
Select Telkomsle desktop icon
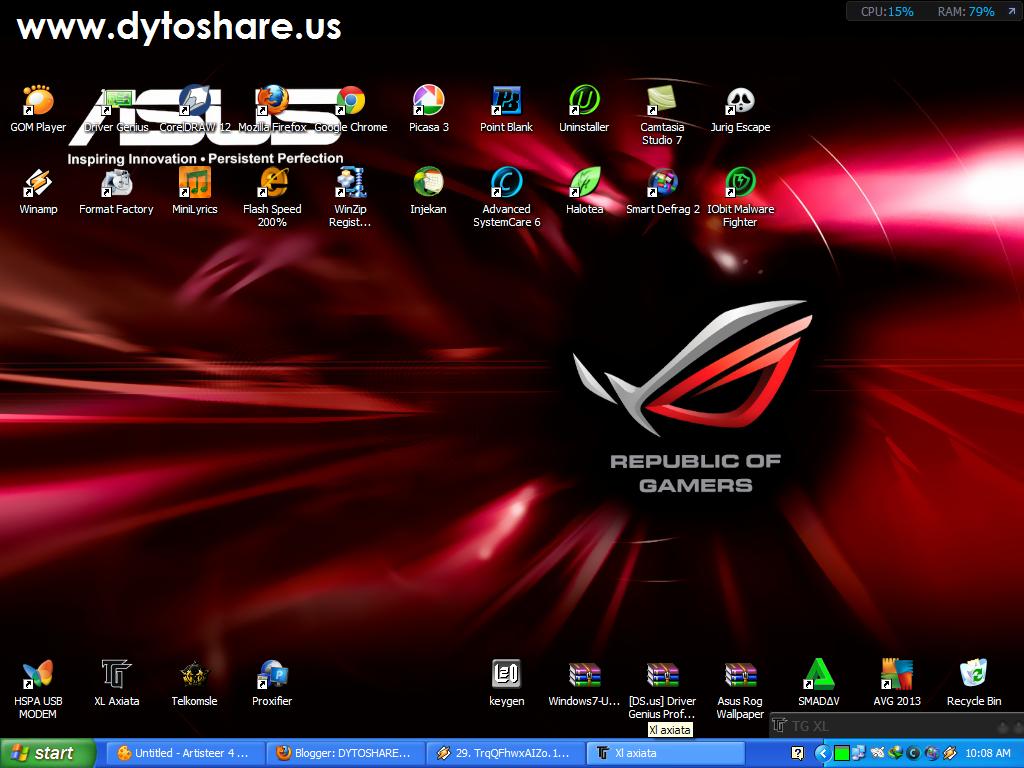point(195,683)
